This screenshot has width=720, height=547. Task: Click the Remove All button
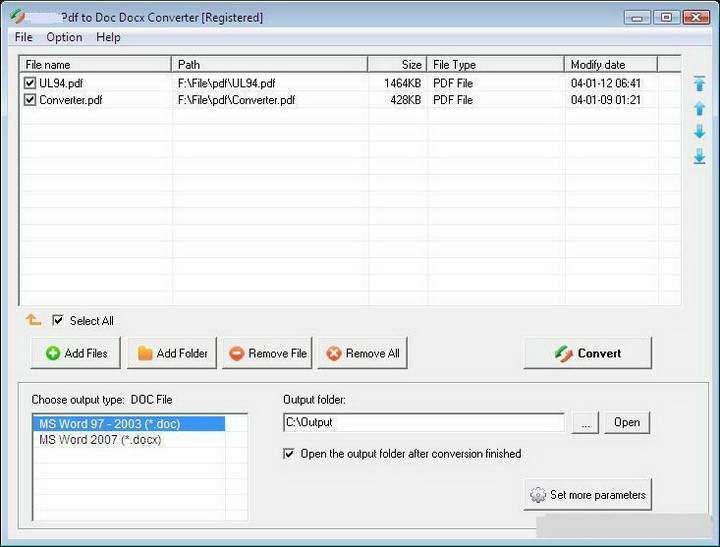pos(363,353)
